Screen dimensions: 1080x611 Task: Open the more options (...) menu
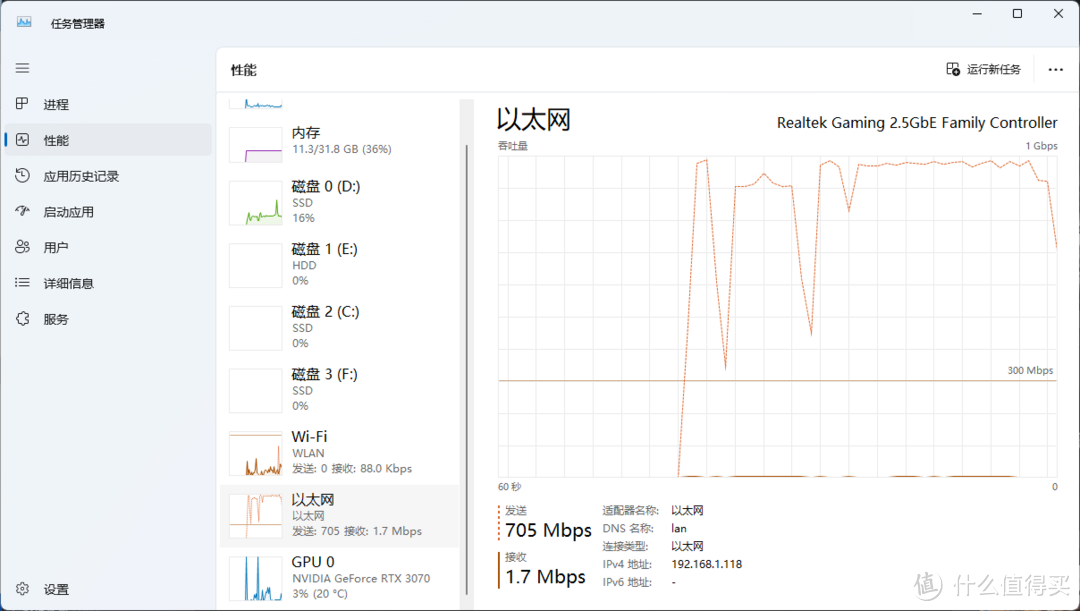click(1056, 69)
